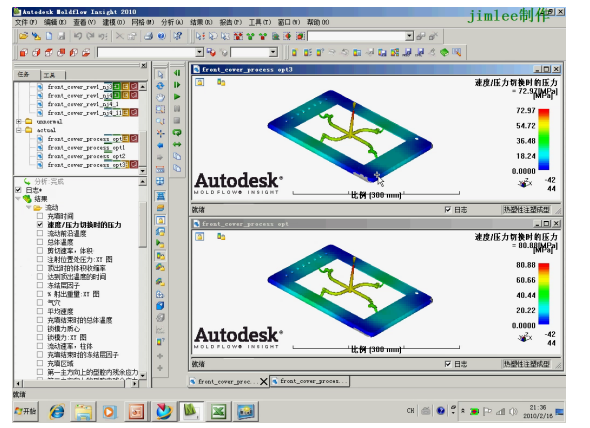This screenshot has height=428, width=590.
Task: Click the green bounce arrows icon
Action: [x=177, y=145]
